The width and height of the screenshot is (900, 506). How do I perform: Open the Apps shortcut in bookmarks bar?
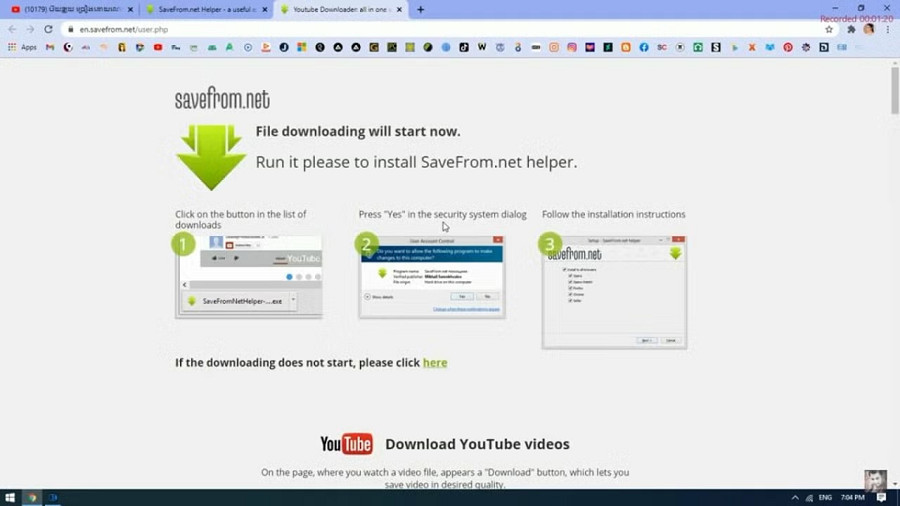22,47
